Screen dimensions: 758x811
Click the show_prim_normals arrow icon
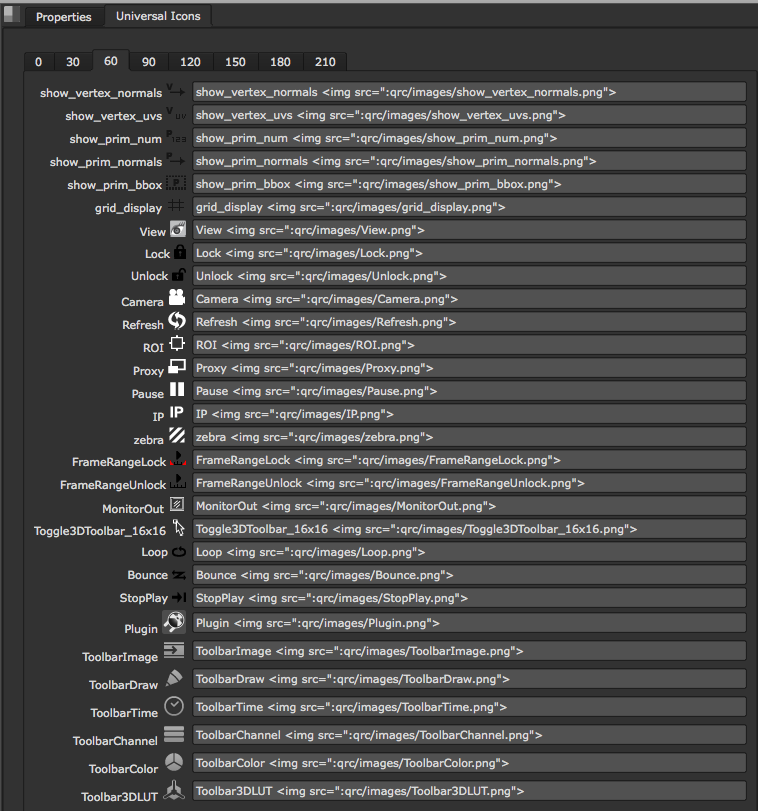click(x=175, y=159)
